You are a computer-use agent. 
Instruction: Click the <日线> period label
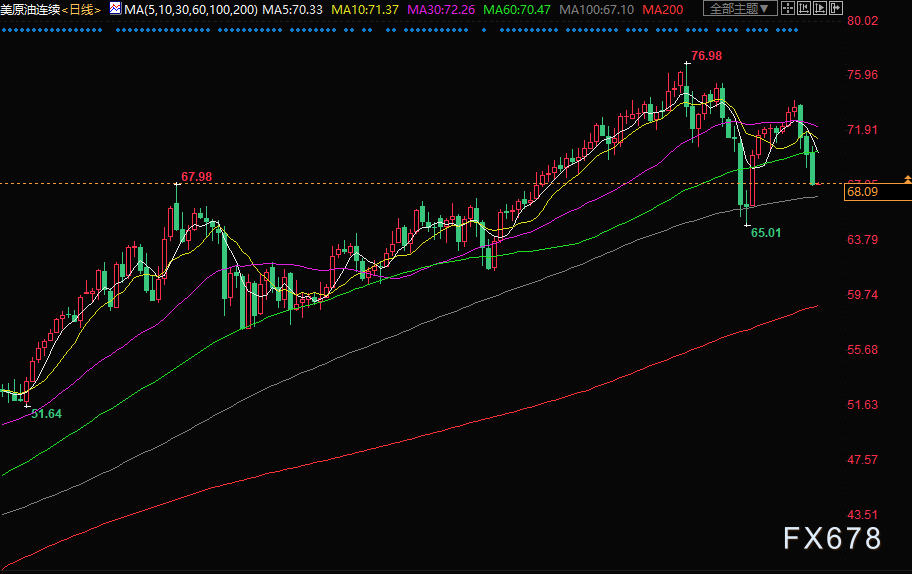[x=81, y=10]
